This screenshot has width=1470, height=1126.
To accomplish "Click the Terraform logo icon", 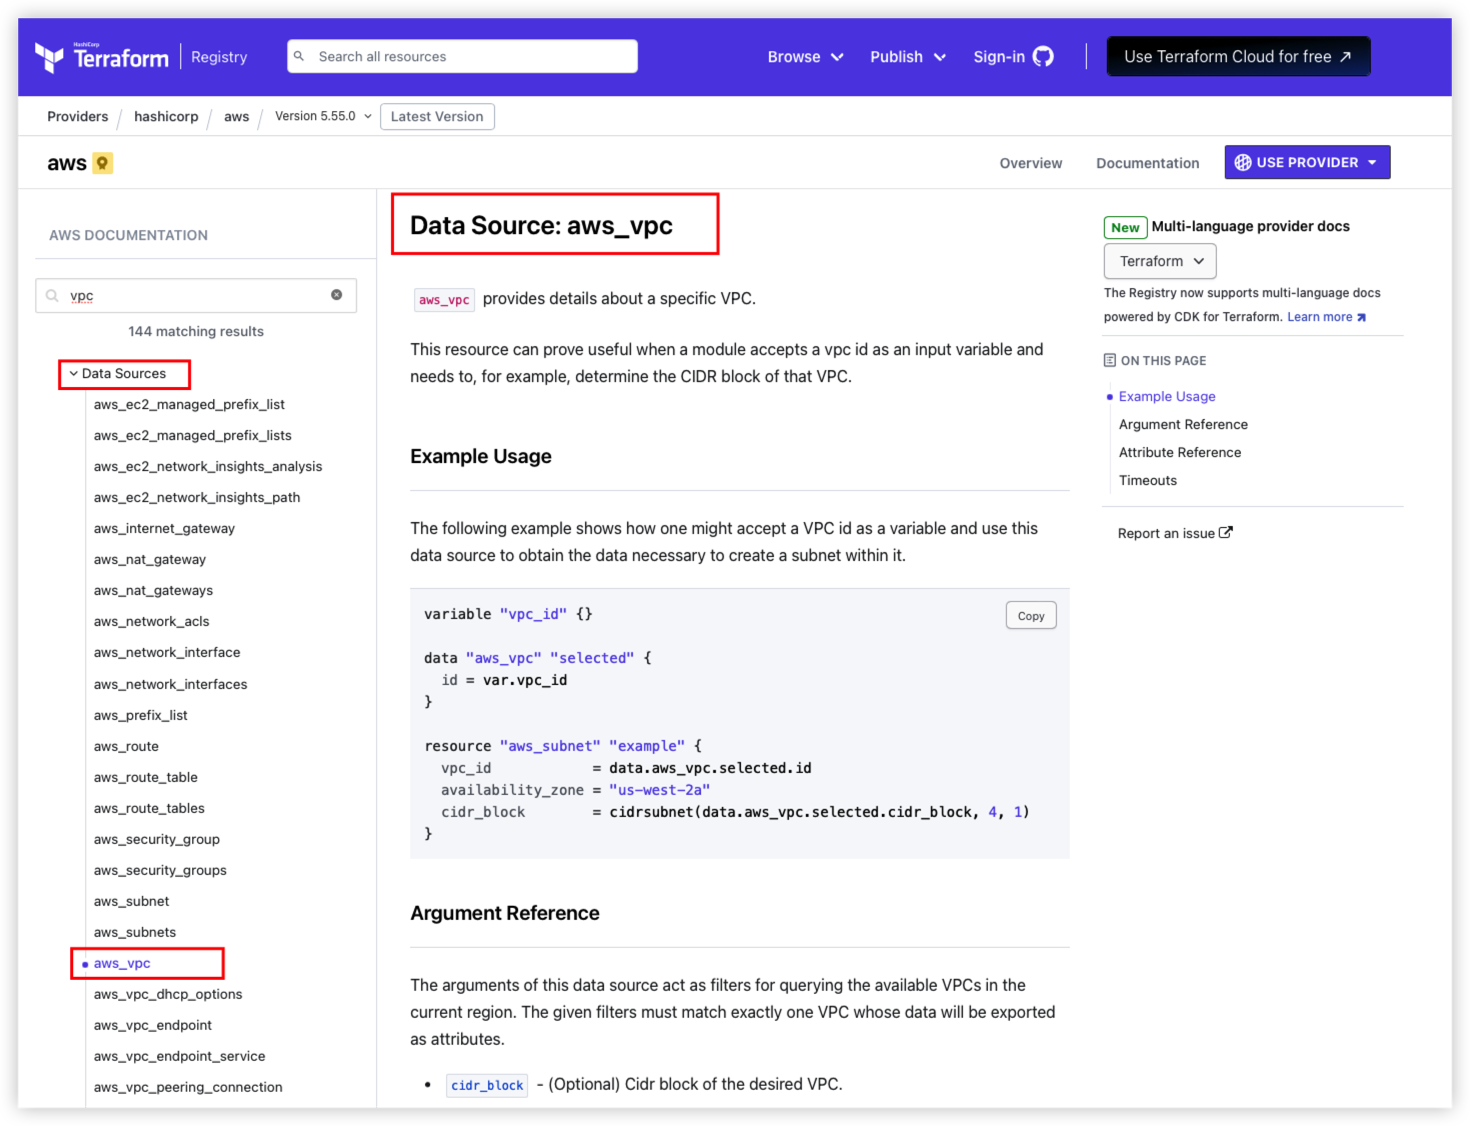I will point(49,57).
